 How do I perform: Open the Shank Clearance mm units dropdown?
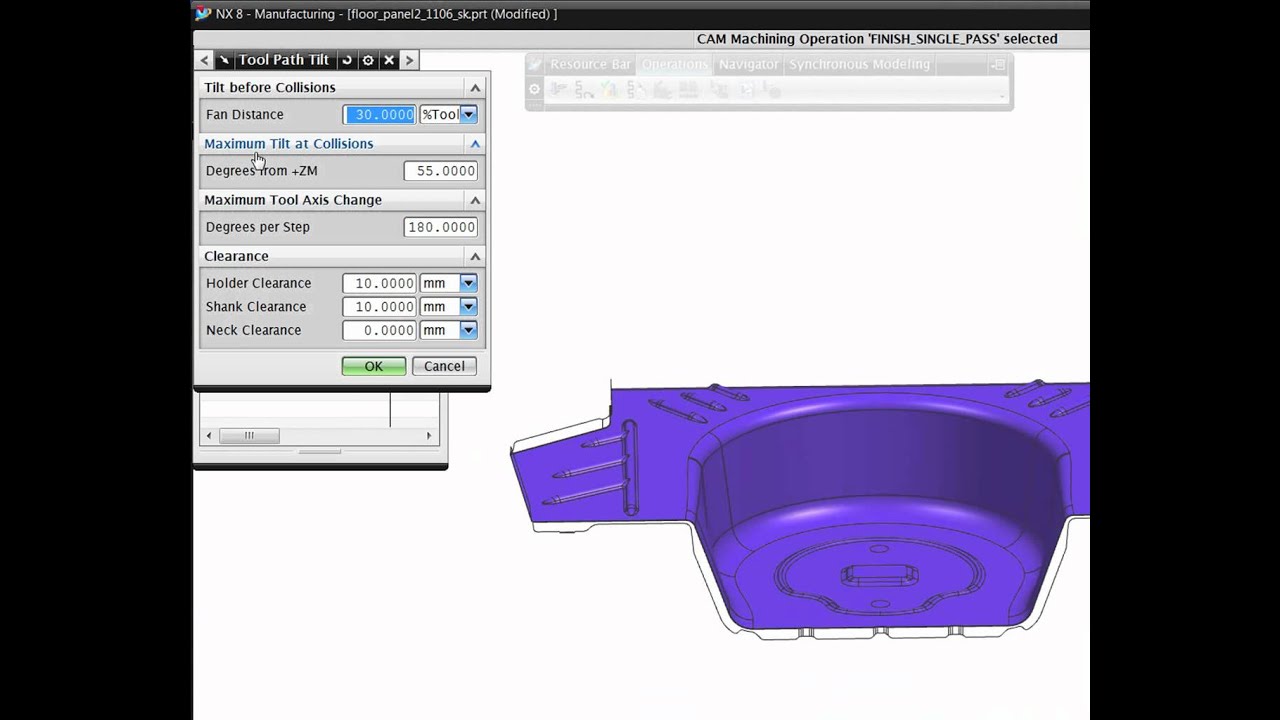pos(468,307)
